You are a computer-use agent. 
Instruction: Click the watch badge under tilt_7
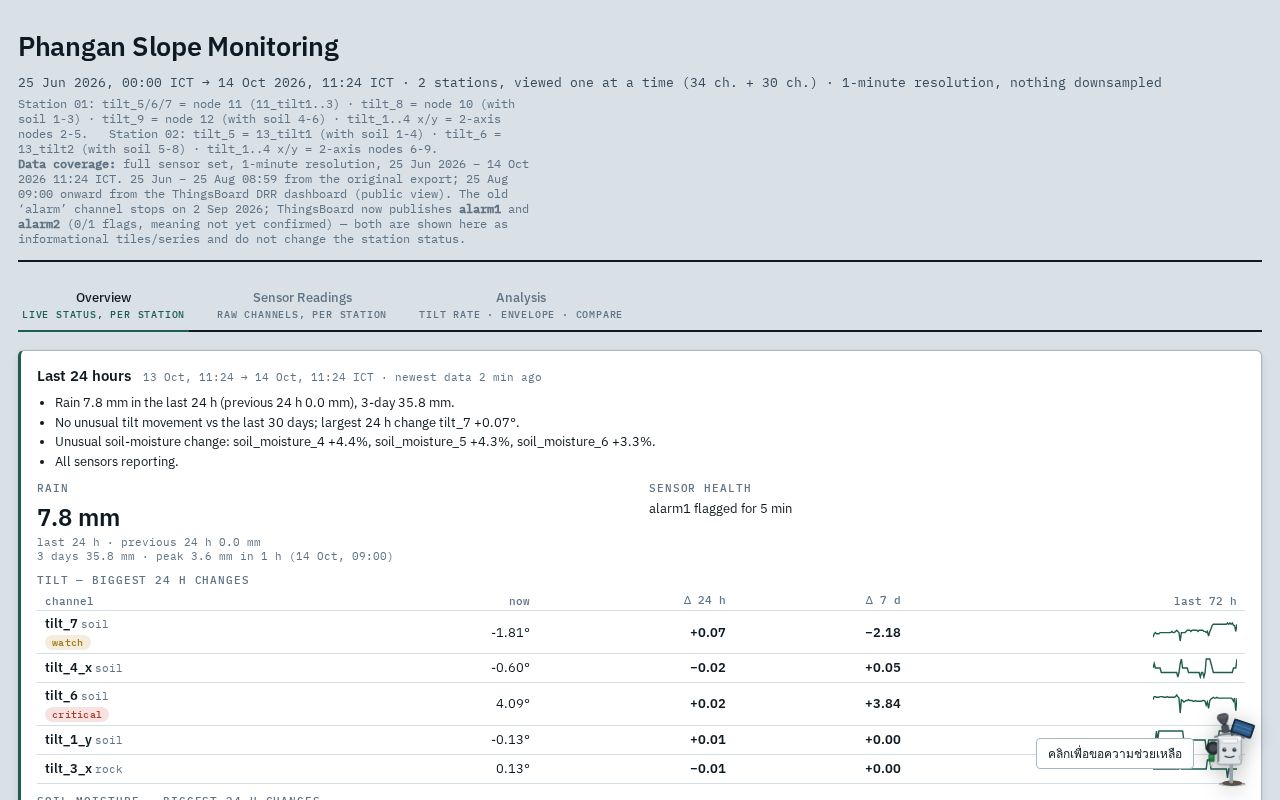(x=68, y=643)
